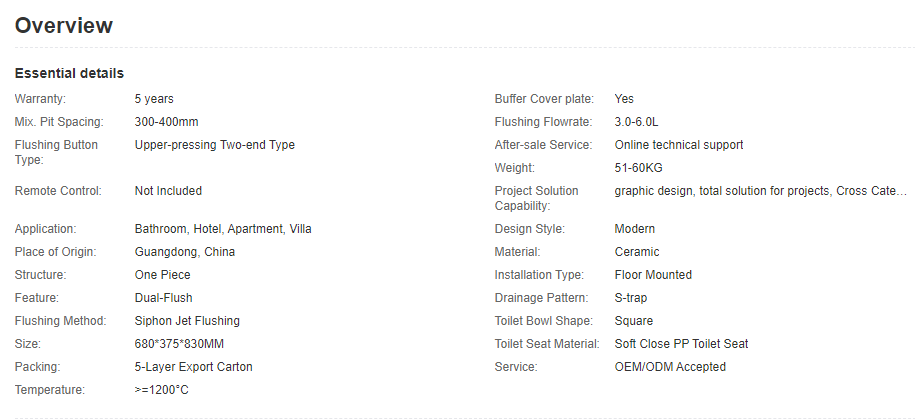Viewport: 915px width, 419px height.
Task: Select the Dual-Flush feature value
Action: coord(163,298)
